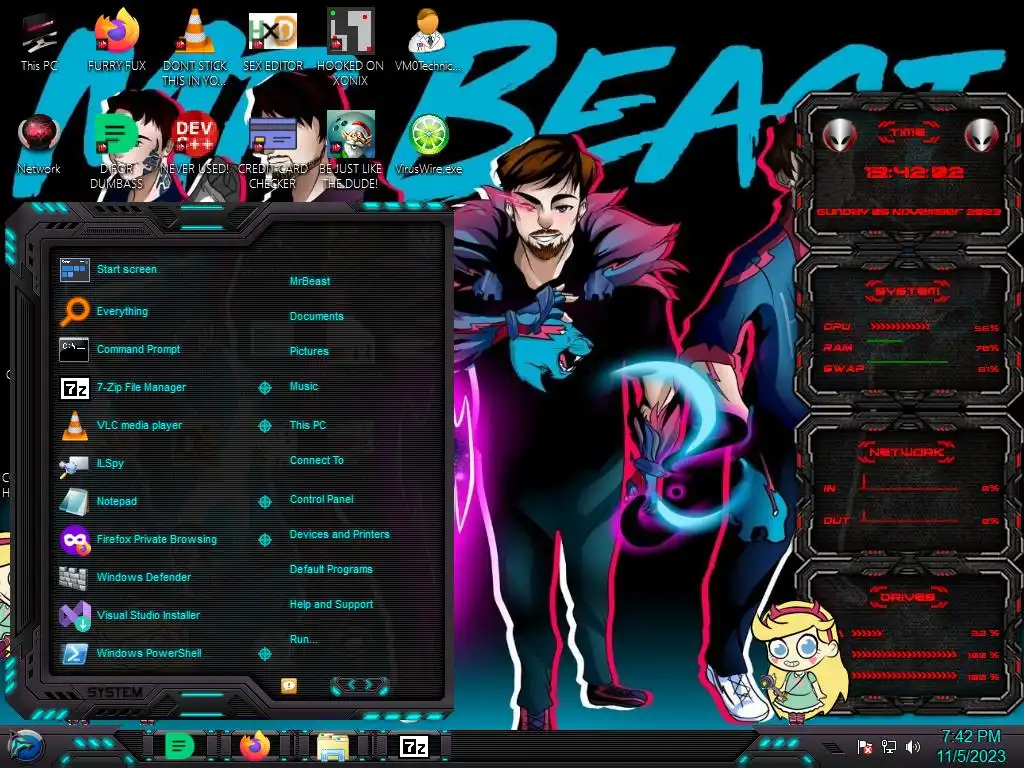Viewport: 1024px width, 768px height.
Task: Open VM0Technic desktop icon
Action: click(428, 42)
